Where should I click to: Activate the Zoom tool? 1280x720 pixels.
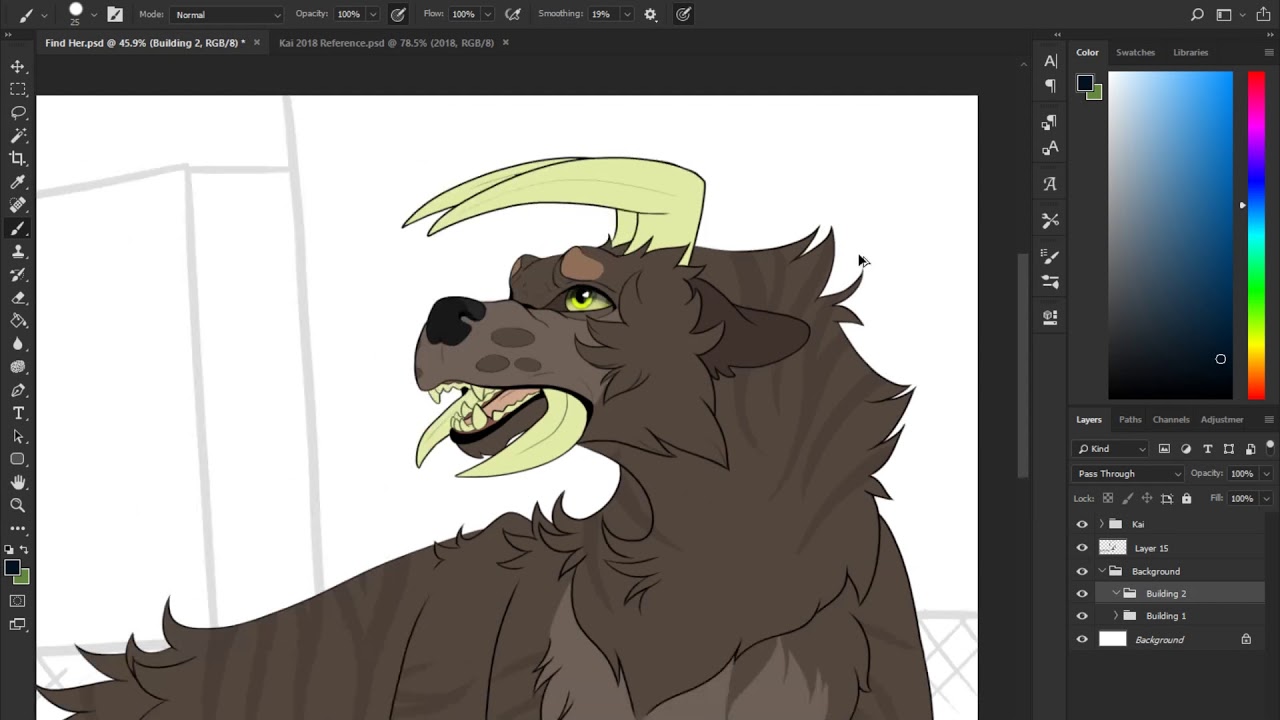point(18,505)
